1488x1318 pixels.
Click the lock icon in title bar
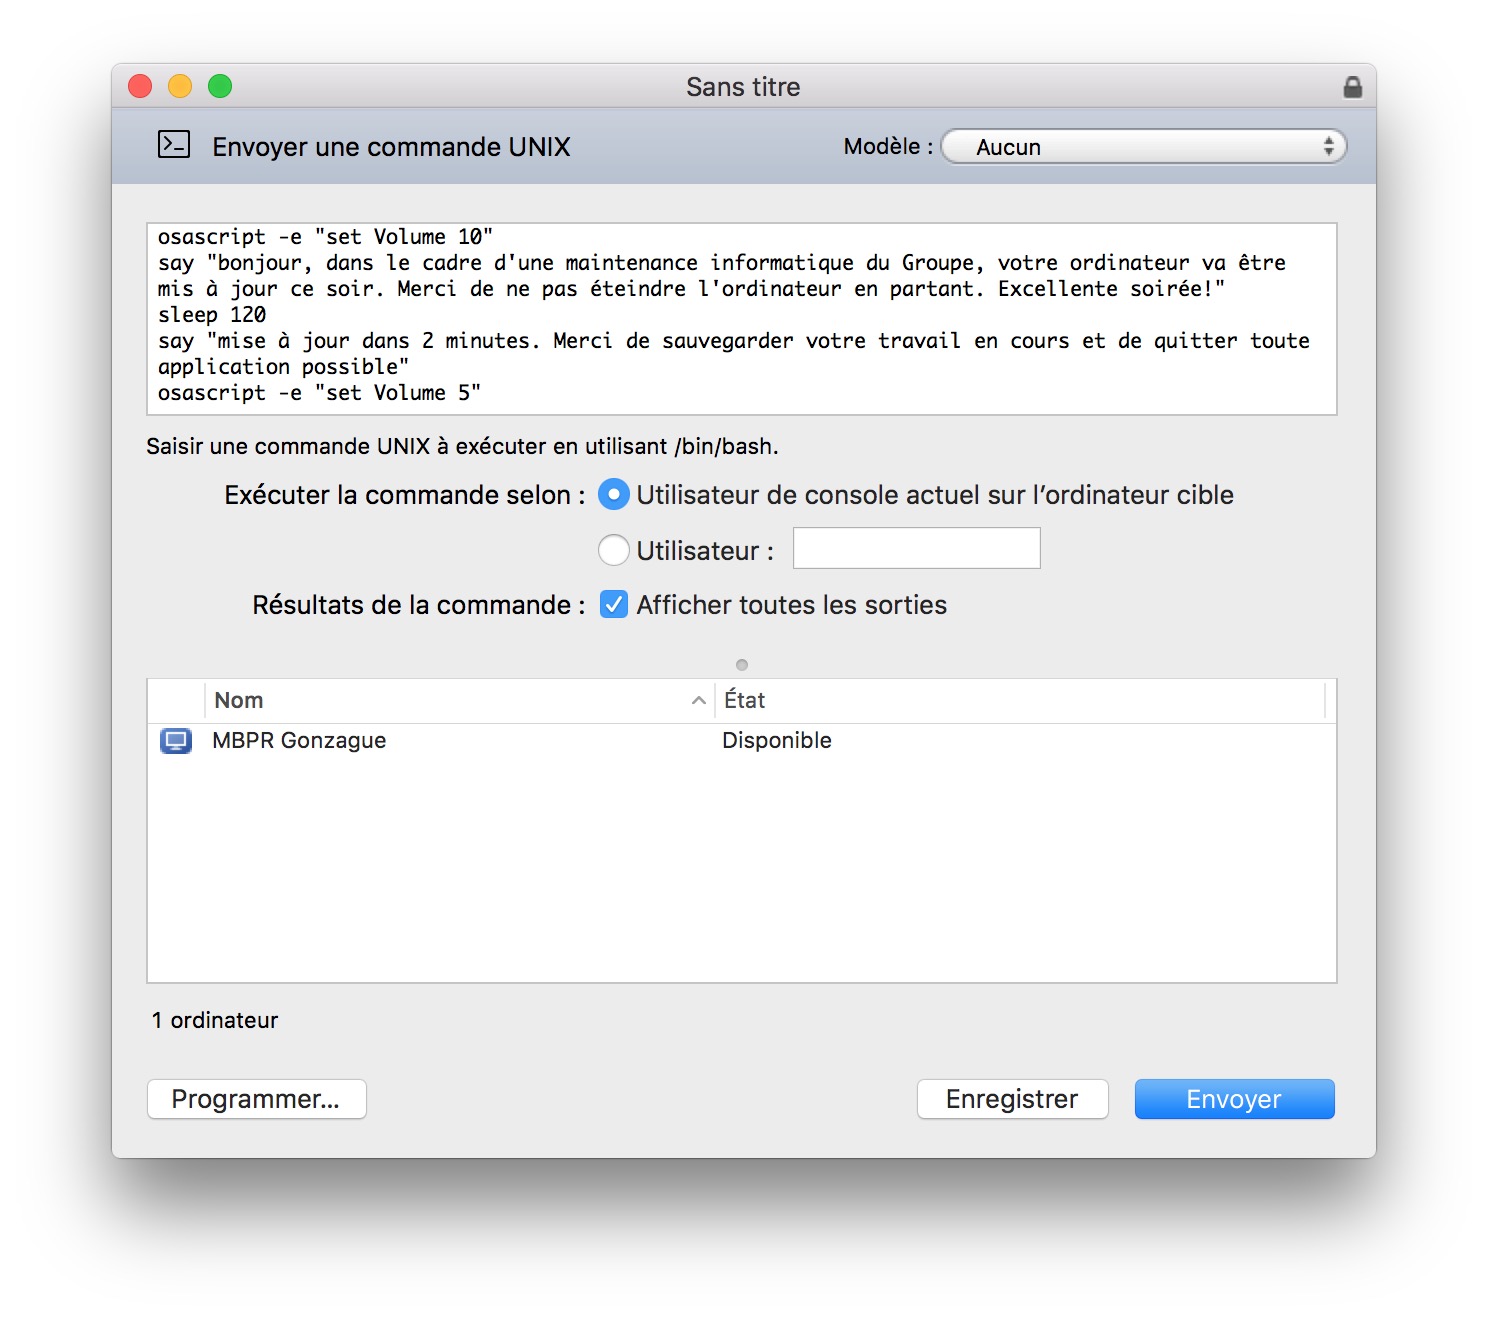pyautogui.click(x=1352, y=87)
